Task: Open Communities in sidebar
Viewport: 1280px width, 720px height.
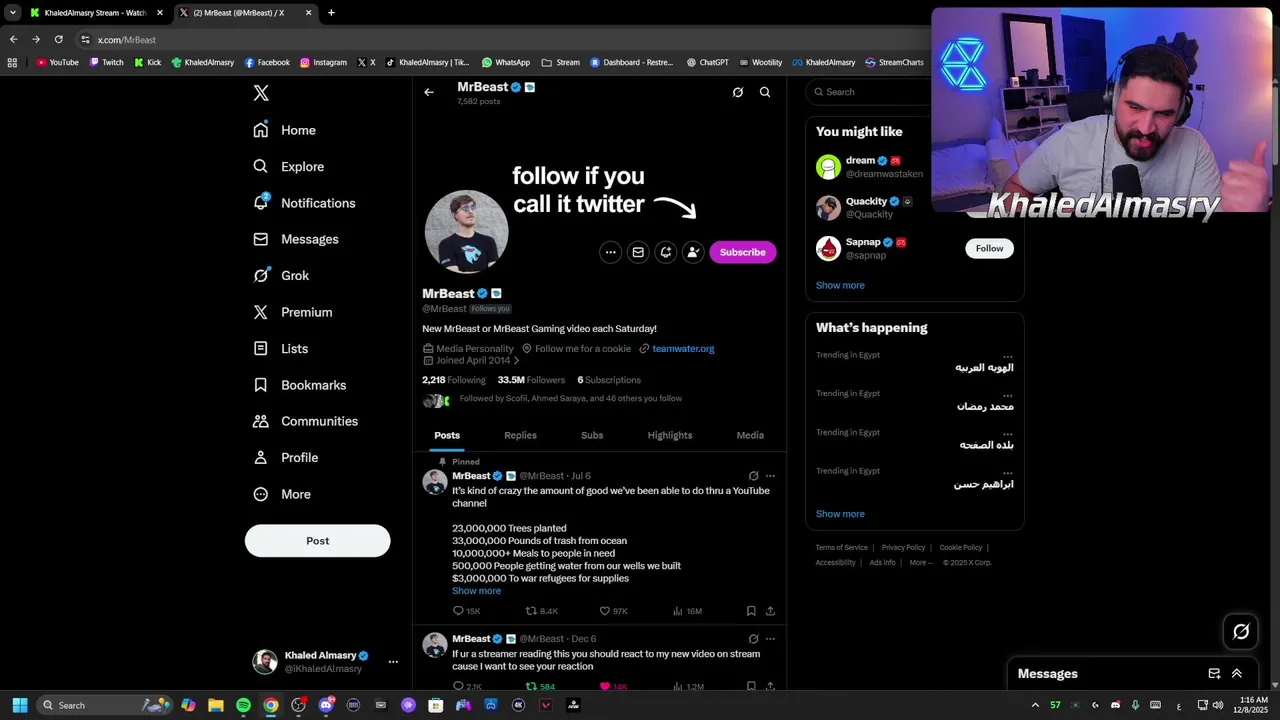Action: [306, 421]
